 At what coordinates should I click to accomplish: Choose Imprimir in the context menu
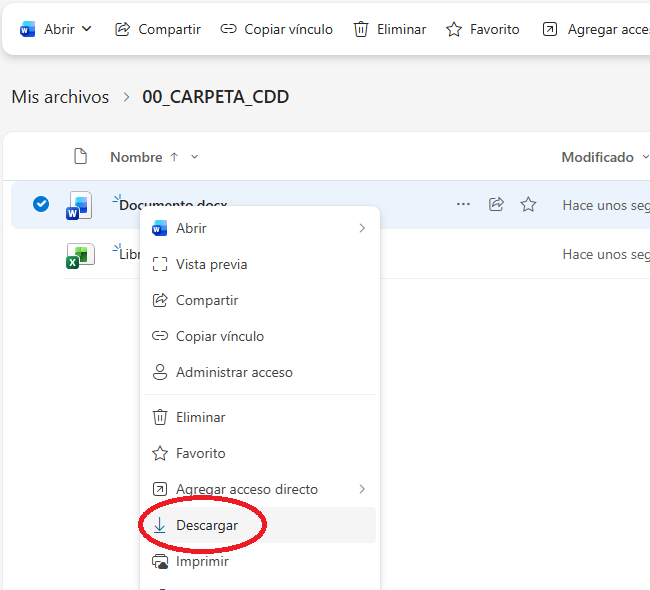coord(260,561)
